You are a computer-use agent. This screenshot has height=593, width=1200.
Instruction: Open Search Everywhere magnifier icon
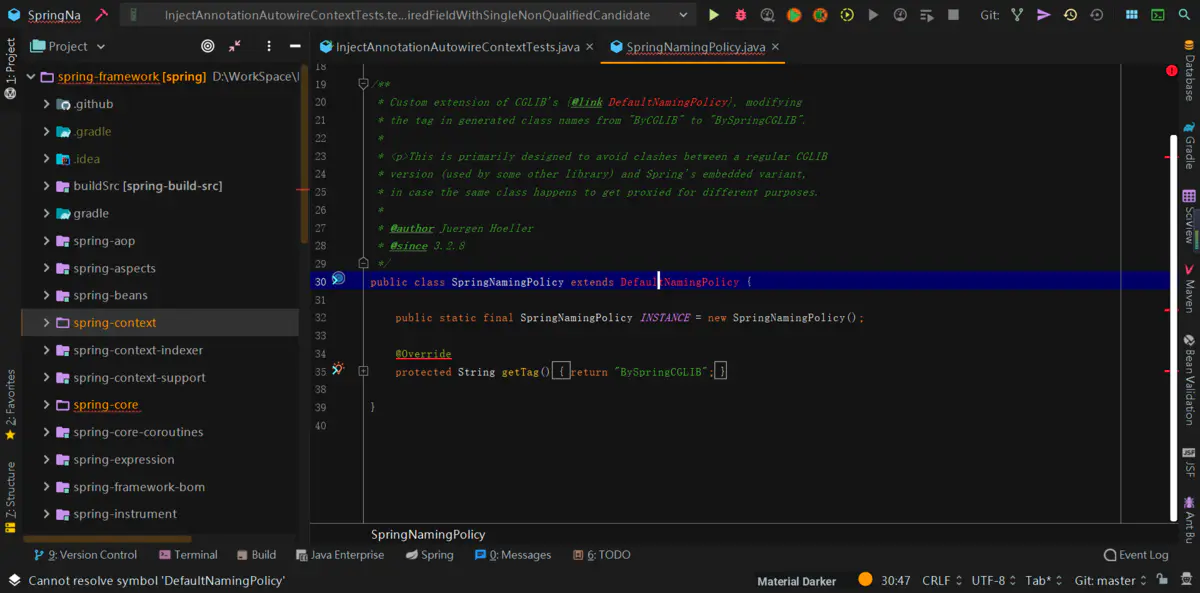[x=1183, y=15]
